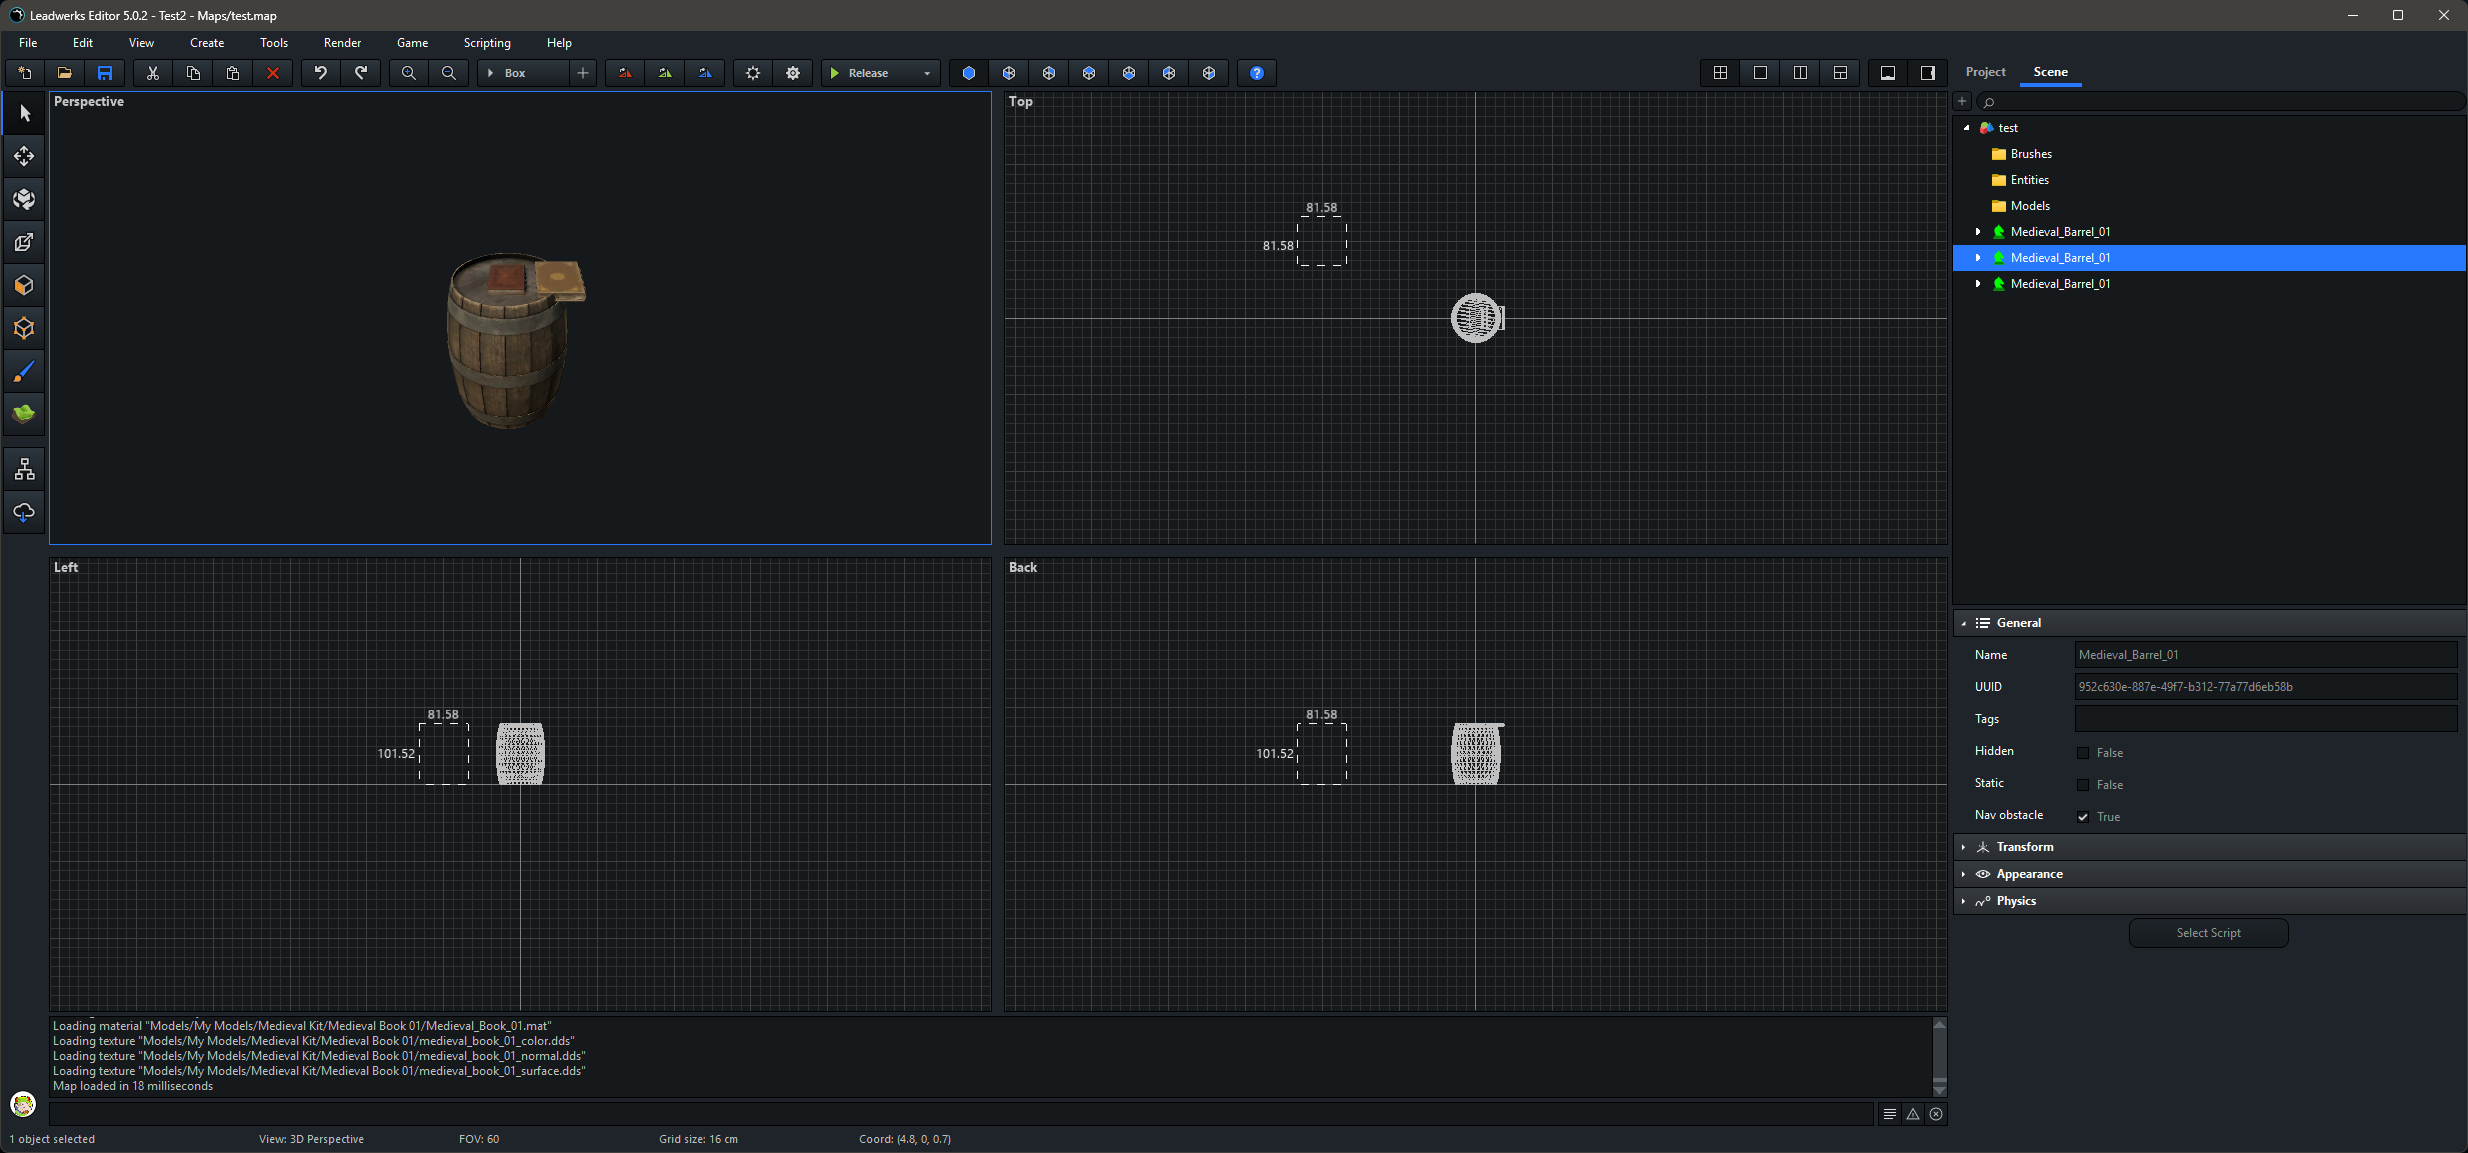Select the paintbrush tool in left sidebar
This screenshot has height=1153, width=2468.
click(24, 372)
